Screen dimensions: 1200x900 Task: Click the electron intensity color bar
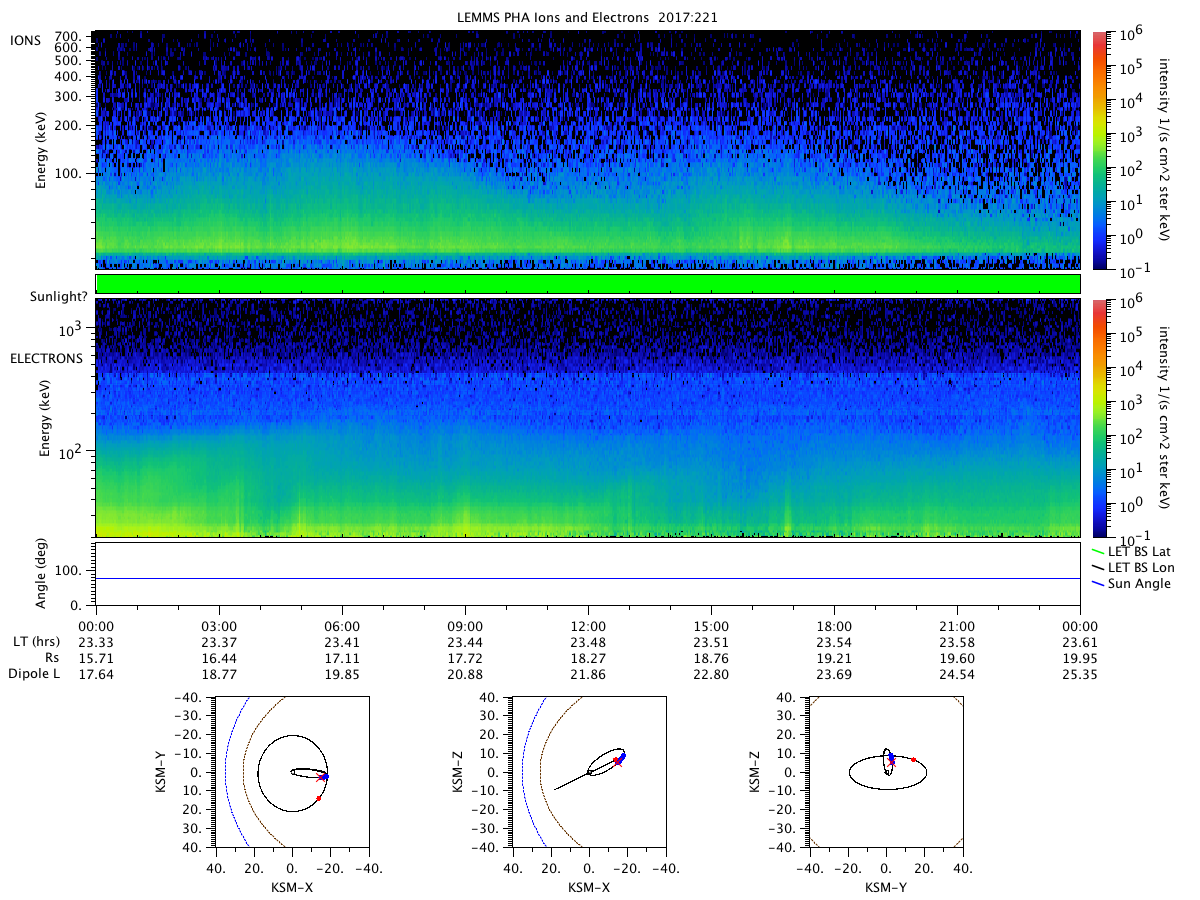[x=1098, y=418]
